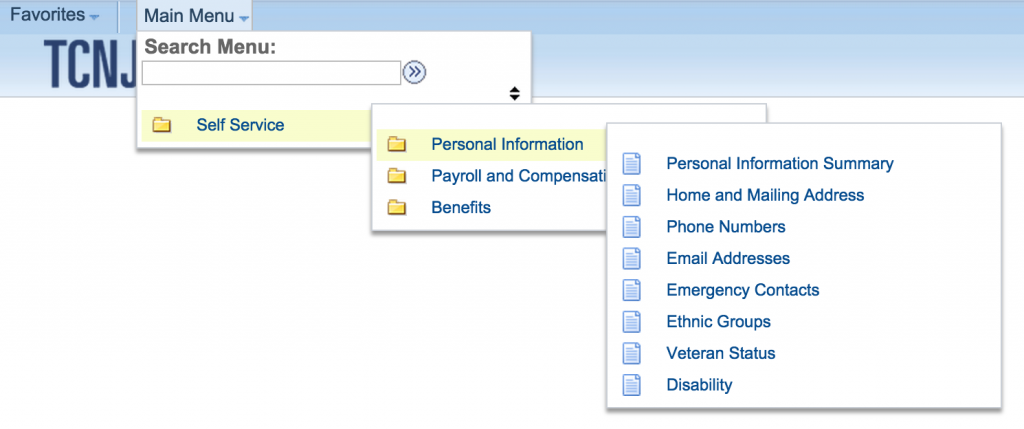This screenshot has width=1024, height=429.
Task: Click the Payroll and Compensation folder icon
Action: tap(396, 176)
